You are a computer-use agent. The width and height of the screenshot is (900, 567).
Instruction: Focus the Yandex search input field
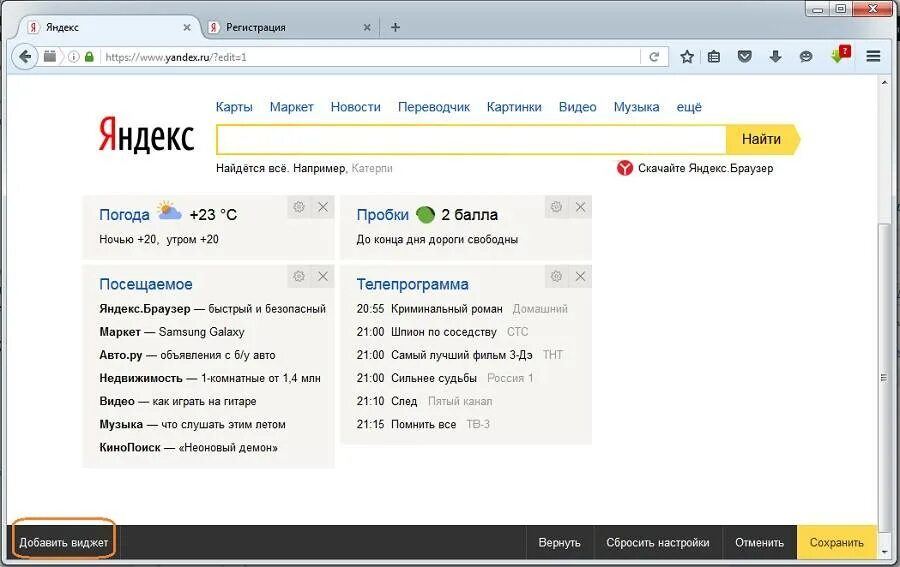pyautogui.click(x=471, y=139)
